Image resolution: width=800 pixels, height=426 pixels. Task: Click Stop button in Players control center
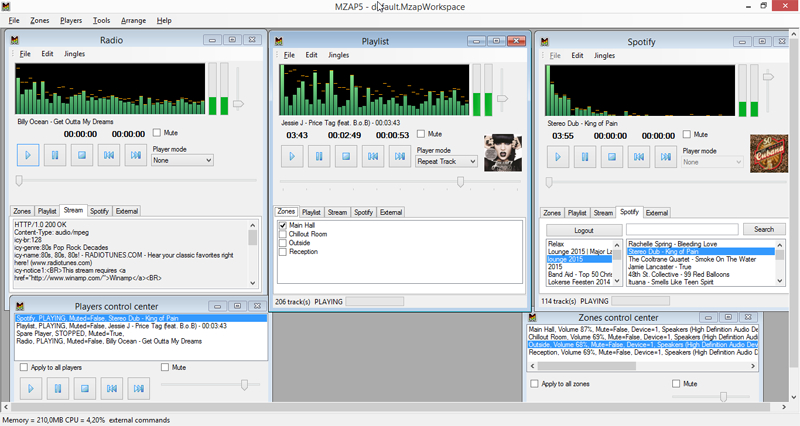(x=83, y=387)
